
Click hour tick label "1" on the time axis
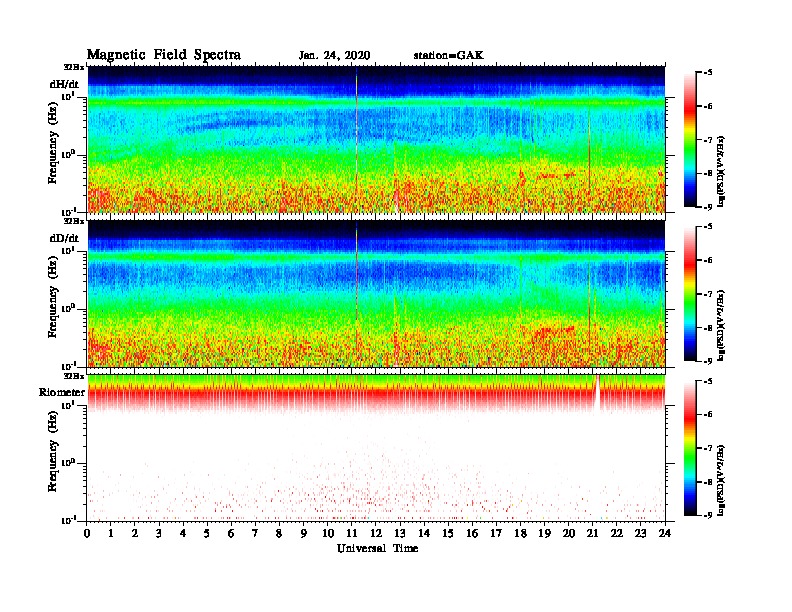pyautogui.click(x=111, y=533)
